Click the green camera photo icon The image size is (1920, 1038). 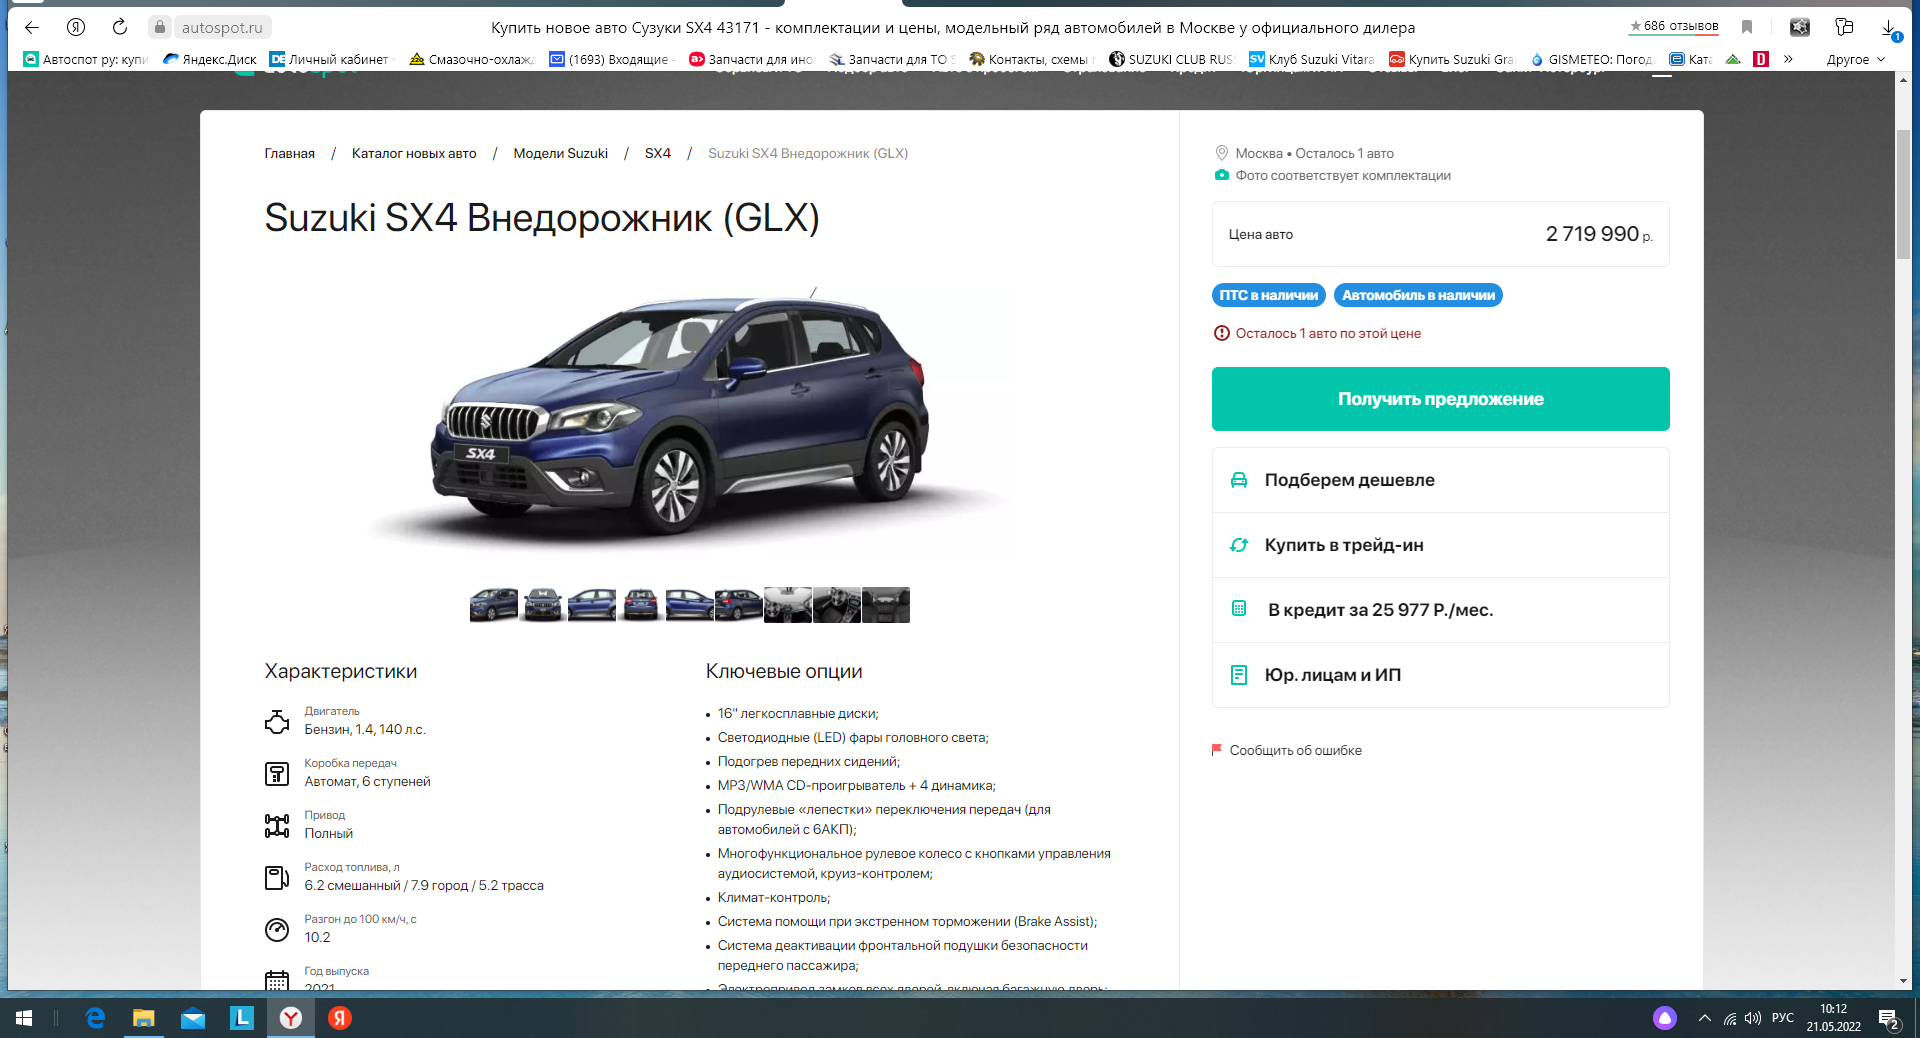pyautogui.click(x=1221, y=175)
